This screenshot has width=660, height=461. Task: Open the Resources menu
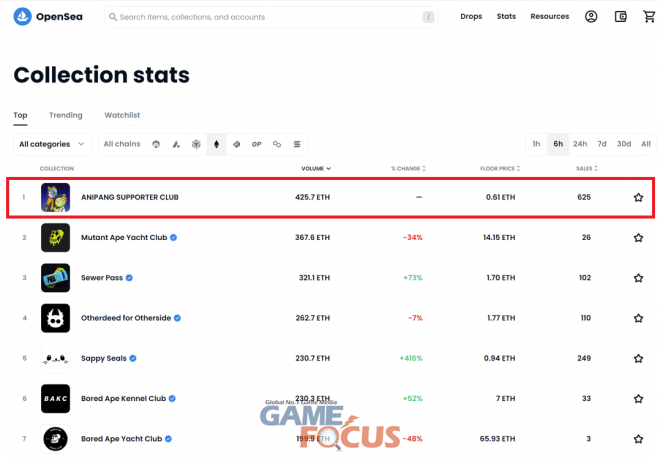pos(549,16)
